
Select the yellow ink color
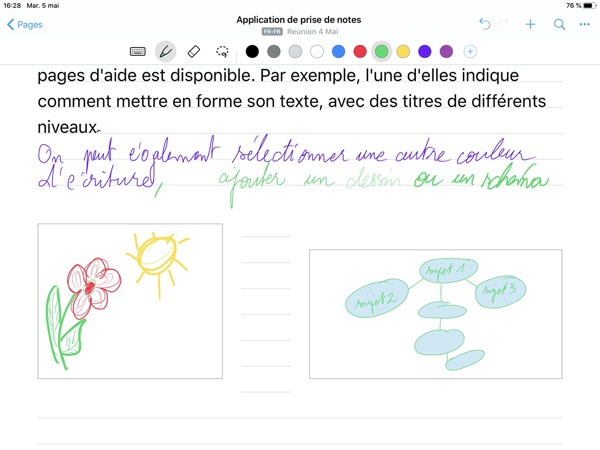click(403, 51)
